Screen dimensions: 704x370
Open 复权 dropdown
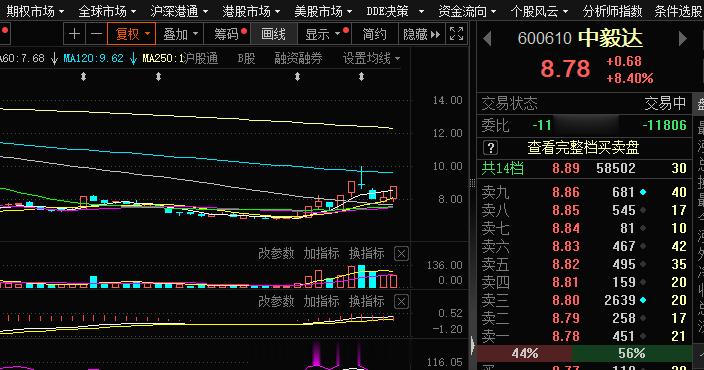point(132,34)
